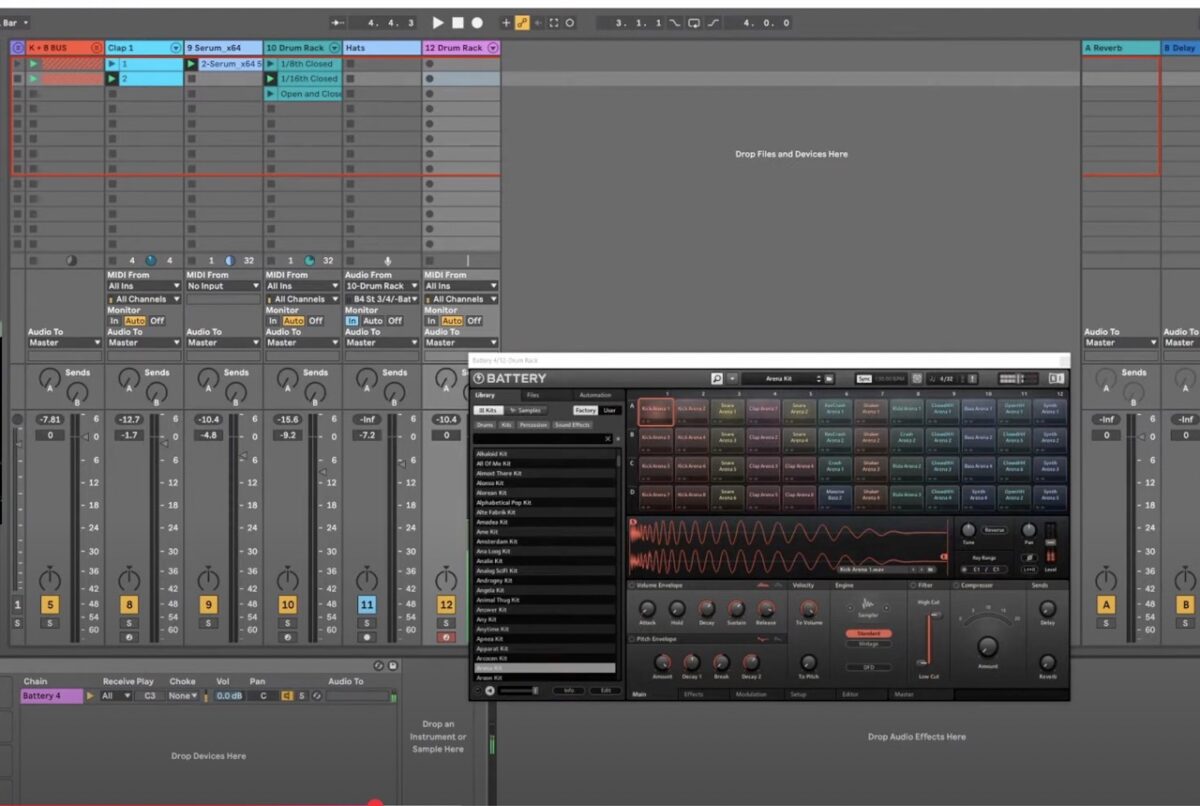This screenshot has width=1200, height=806.
Task: Click the User library button
Action: [609, 410]
